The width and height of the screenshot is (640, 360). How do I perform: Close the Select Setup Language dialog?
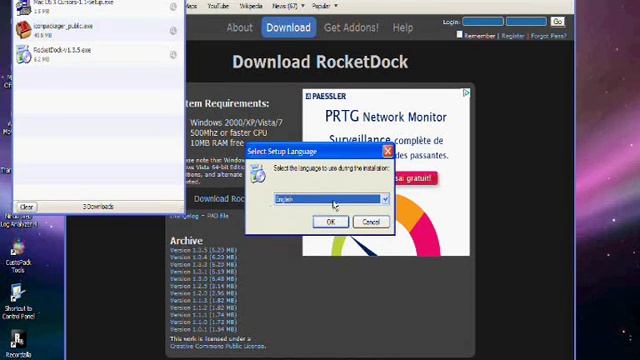point(388,151)
